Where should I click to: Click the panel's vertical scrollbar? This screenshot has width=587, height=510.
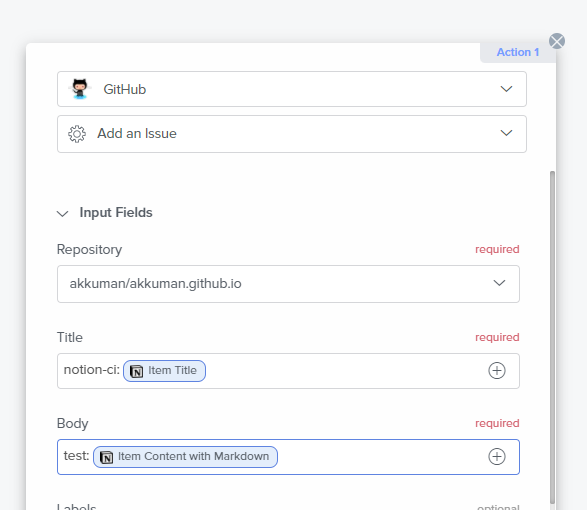pos(552,337)
